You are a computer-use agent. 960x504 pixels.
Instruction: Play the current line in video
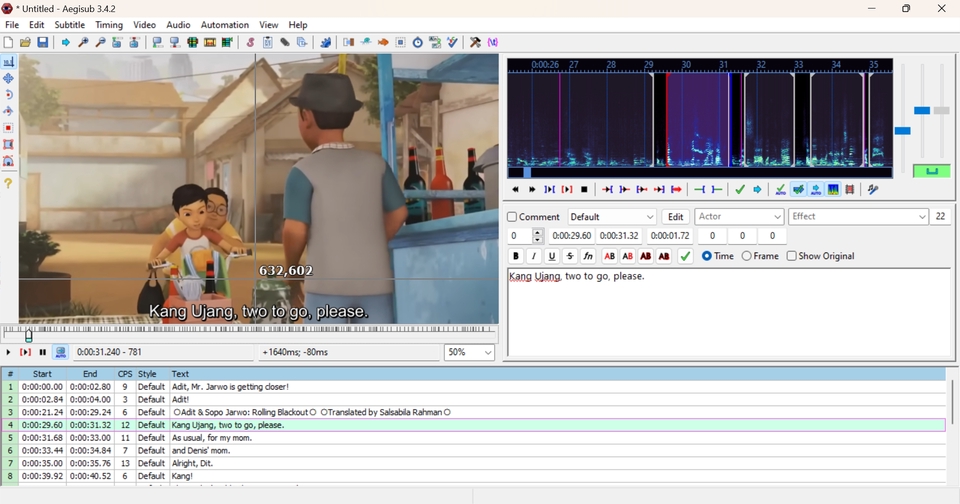(25, 352)
